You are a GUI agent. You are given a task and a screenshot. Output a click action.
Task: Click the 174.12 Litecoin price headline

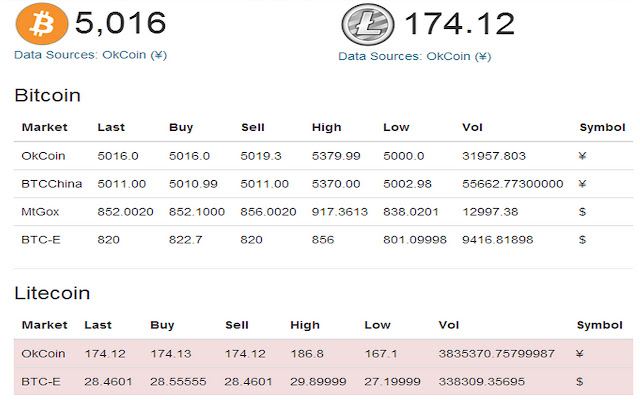459,24
